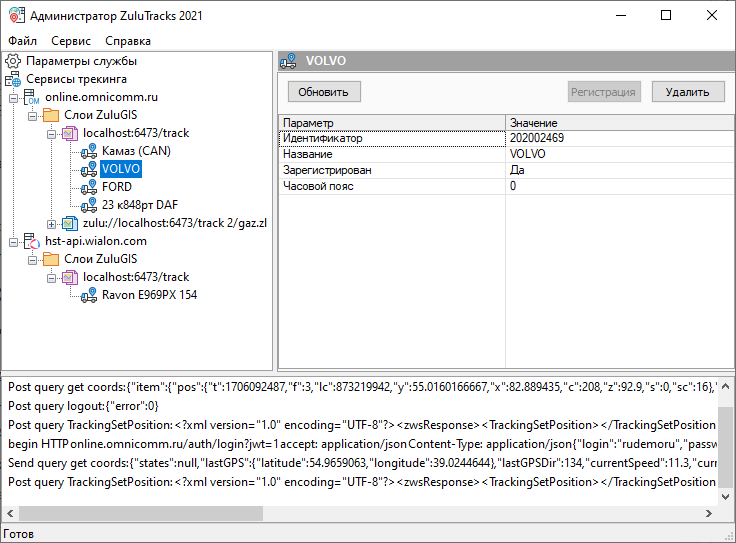This screenshot has height=543, width=736.
Task: Collapse Слои ZuluGIS folder under omnicomm
Action: click(33, 115)
